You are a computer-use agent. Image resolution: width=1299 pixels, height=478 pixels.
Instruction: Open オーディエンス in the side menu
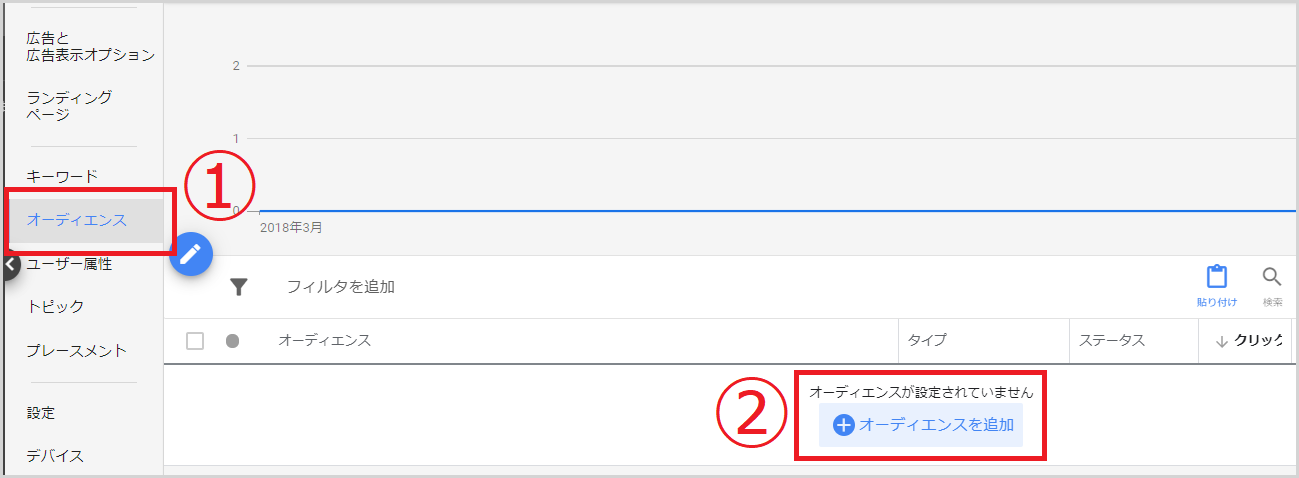pyautogui.click(x=77, y=220)
